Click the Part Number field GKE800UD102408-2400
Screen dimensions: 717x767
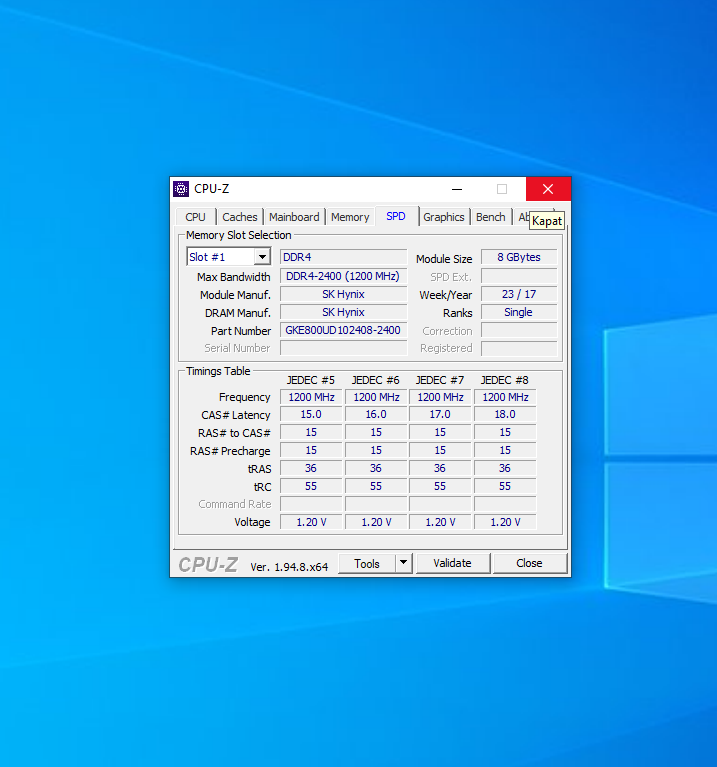click(x=343, y=330)
